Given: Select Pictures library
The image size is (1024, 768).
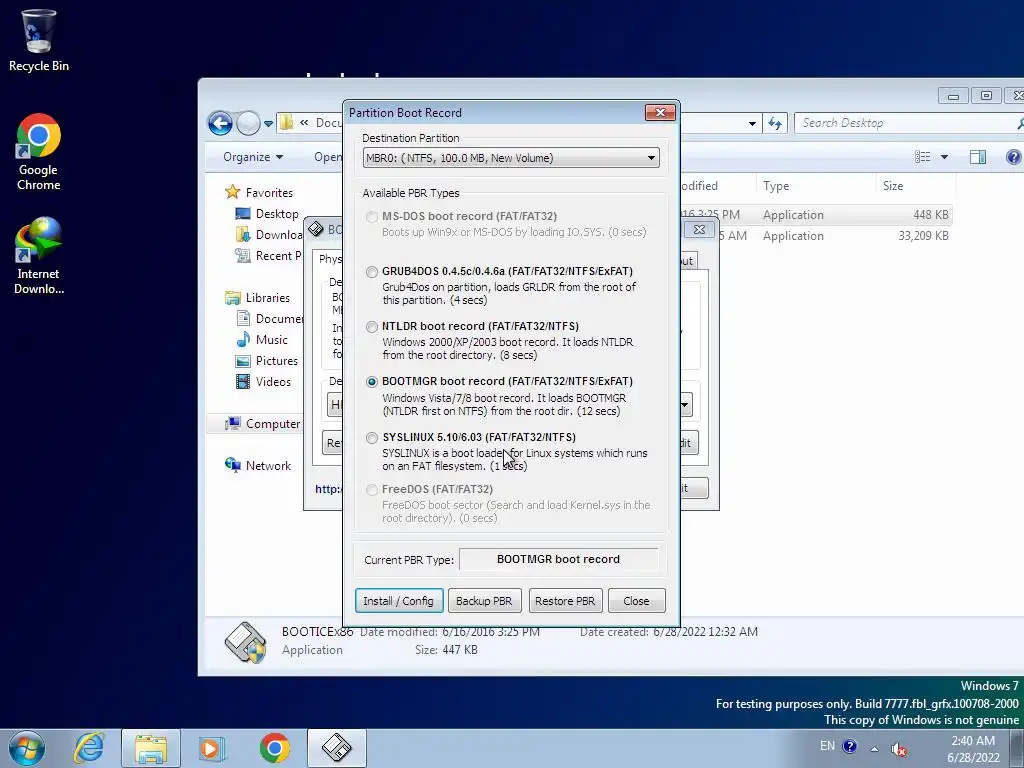Looking at the screenshot, I should 266,360.
